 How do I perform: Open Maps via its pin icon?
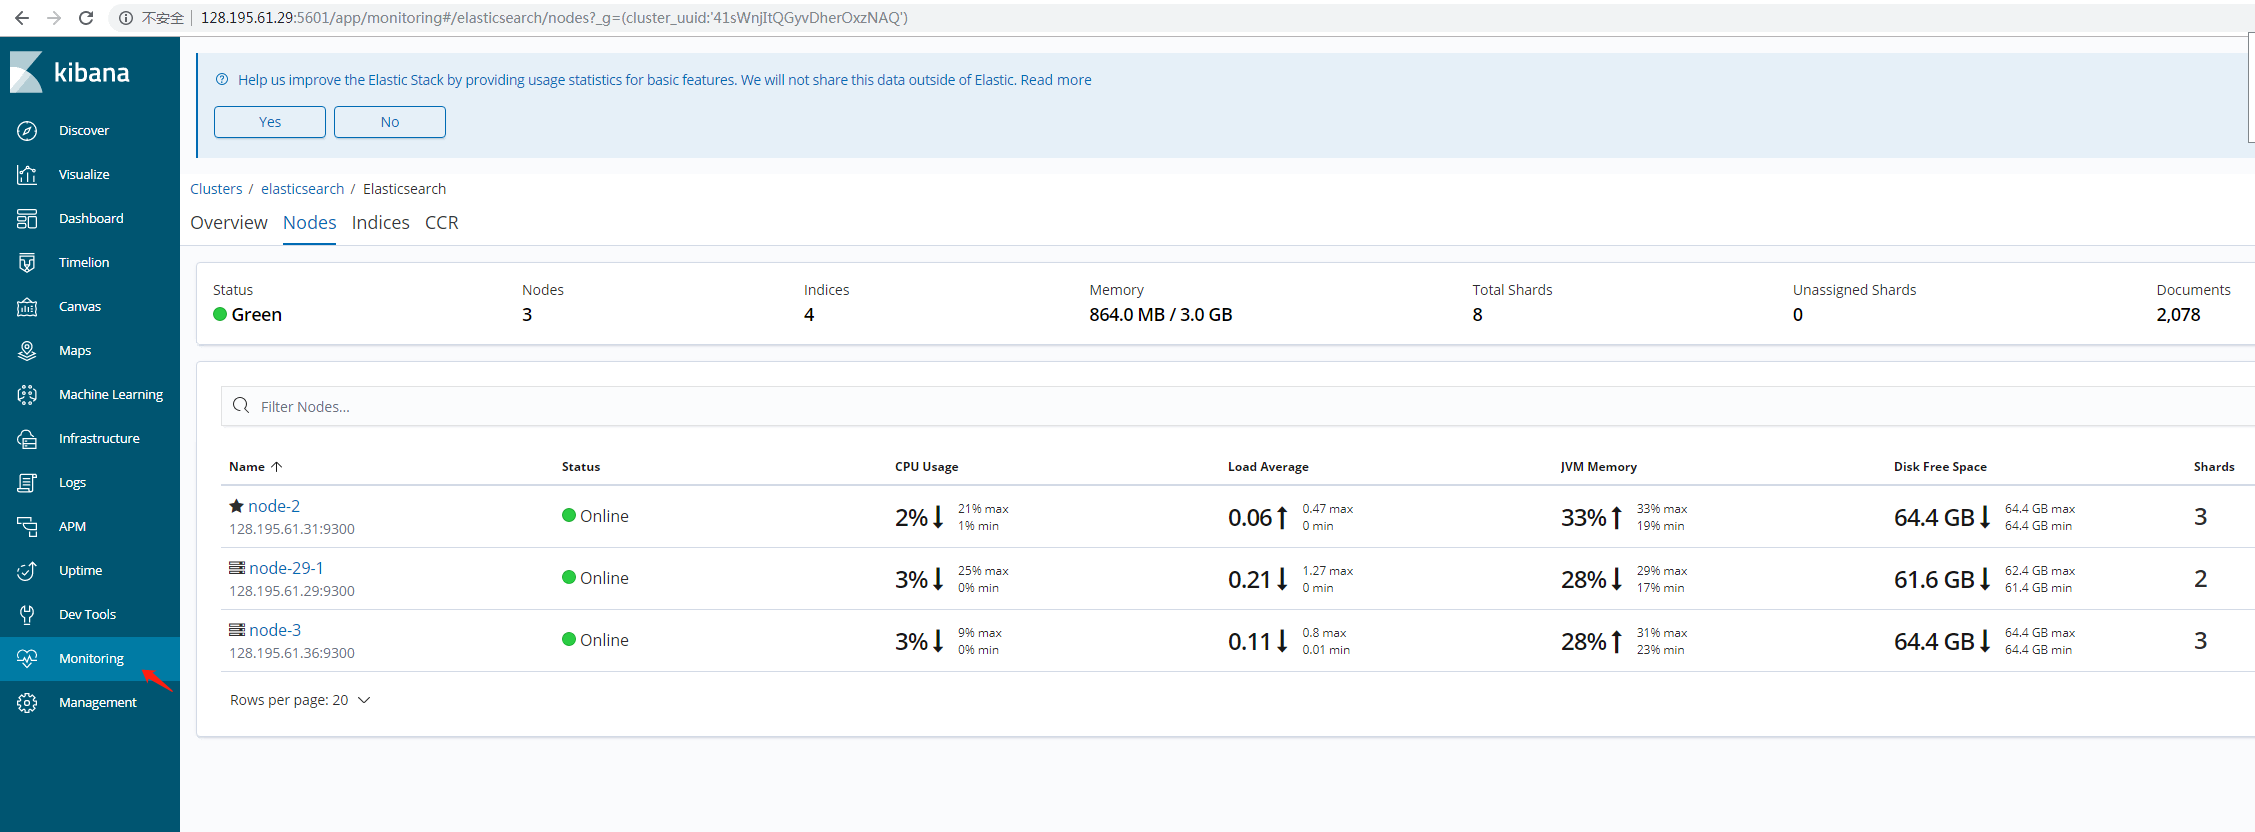(x=27, y=351)
